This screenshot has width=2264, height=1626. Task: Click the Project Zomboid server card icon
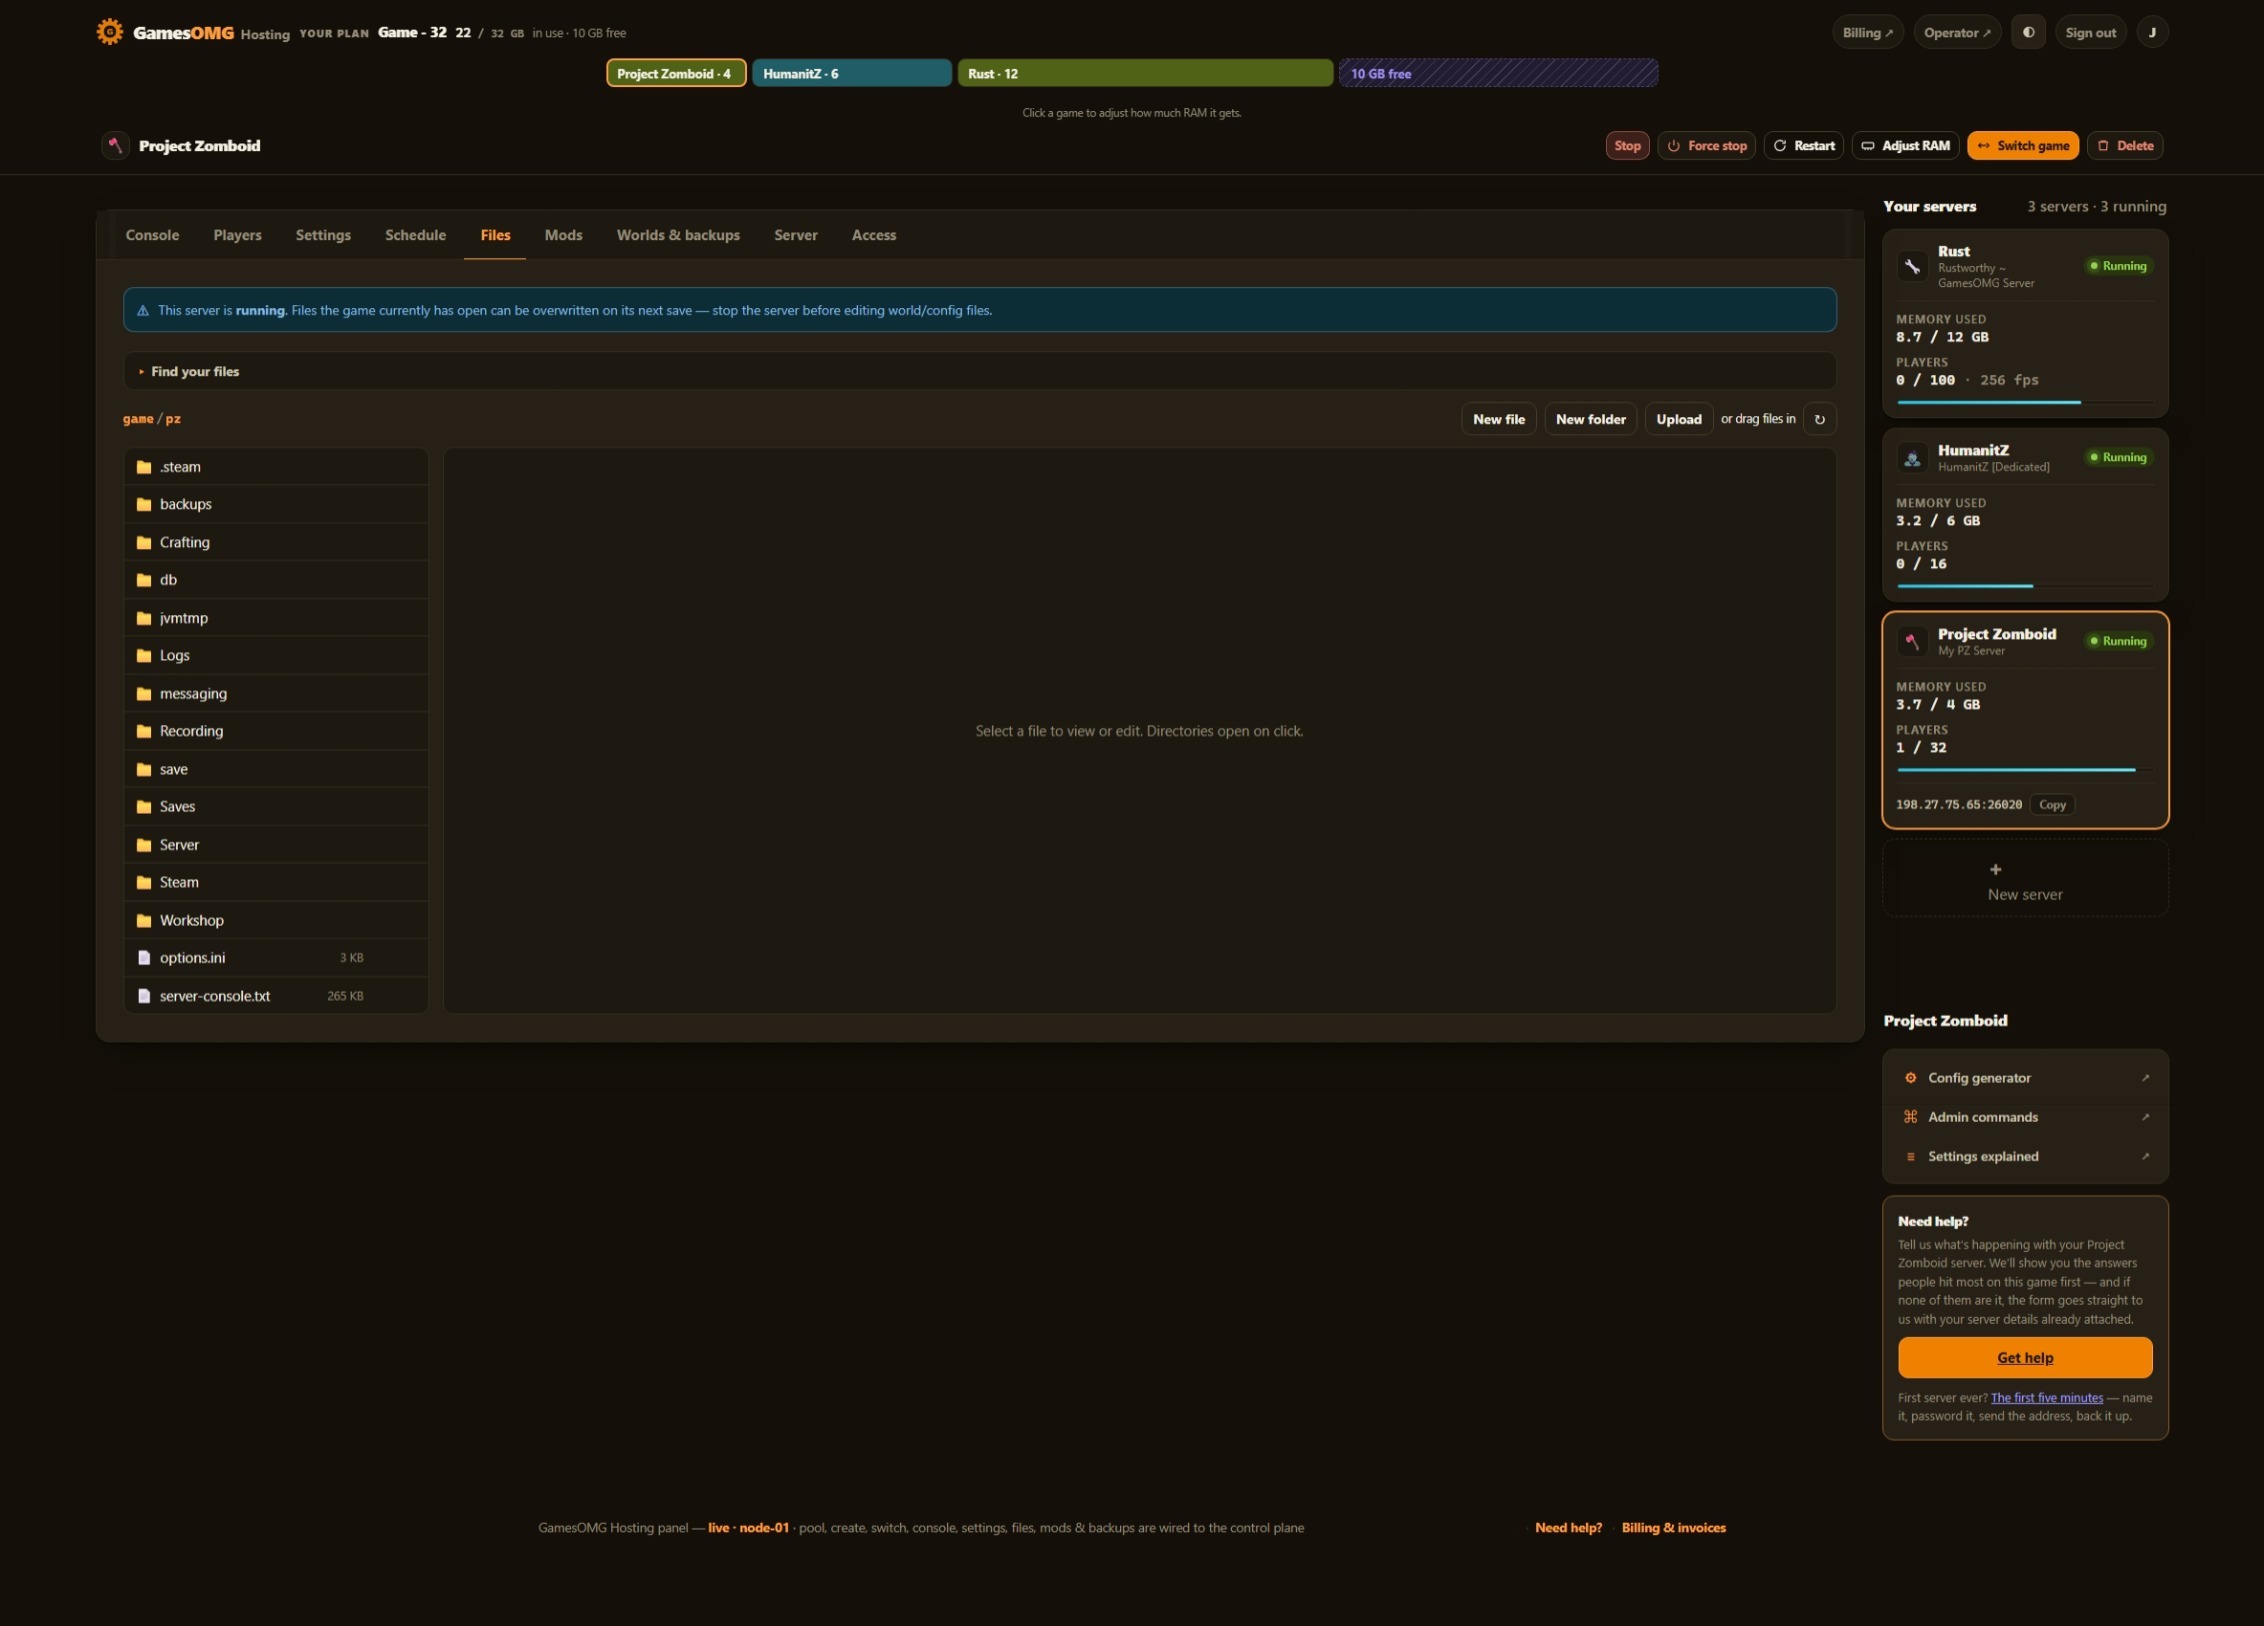point(1912,641)
